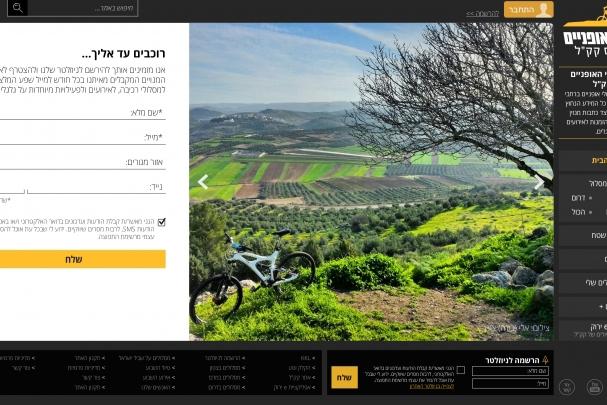Viewport: 607px width, 405px height.
Task: Click the שם מלא full name field
Action: (x=83, y=113)
